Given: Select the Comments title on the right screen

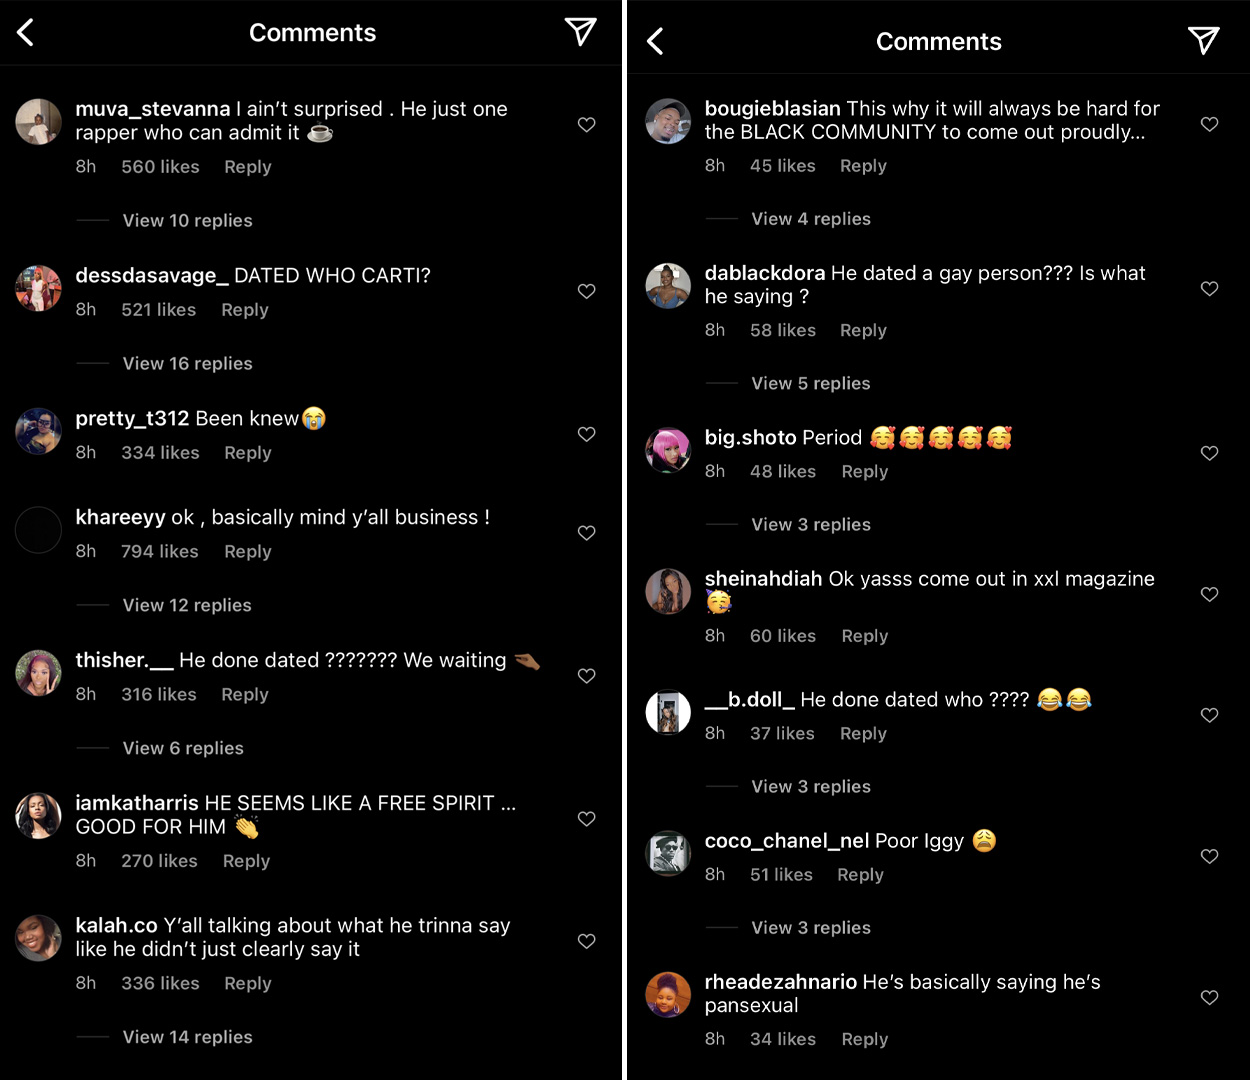Looking at the screenshot, I should click(939, 41).
